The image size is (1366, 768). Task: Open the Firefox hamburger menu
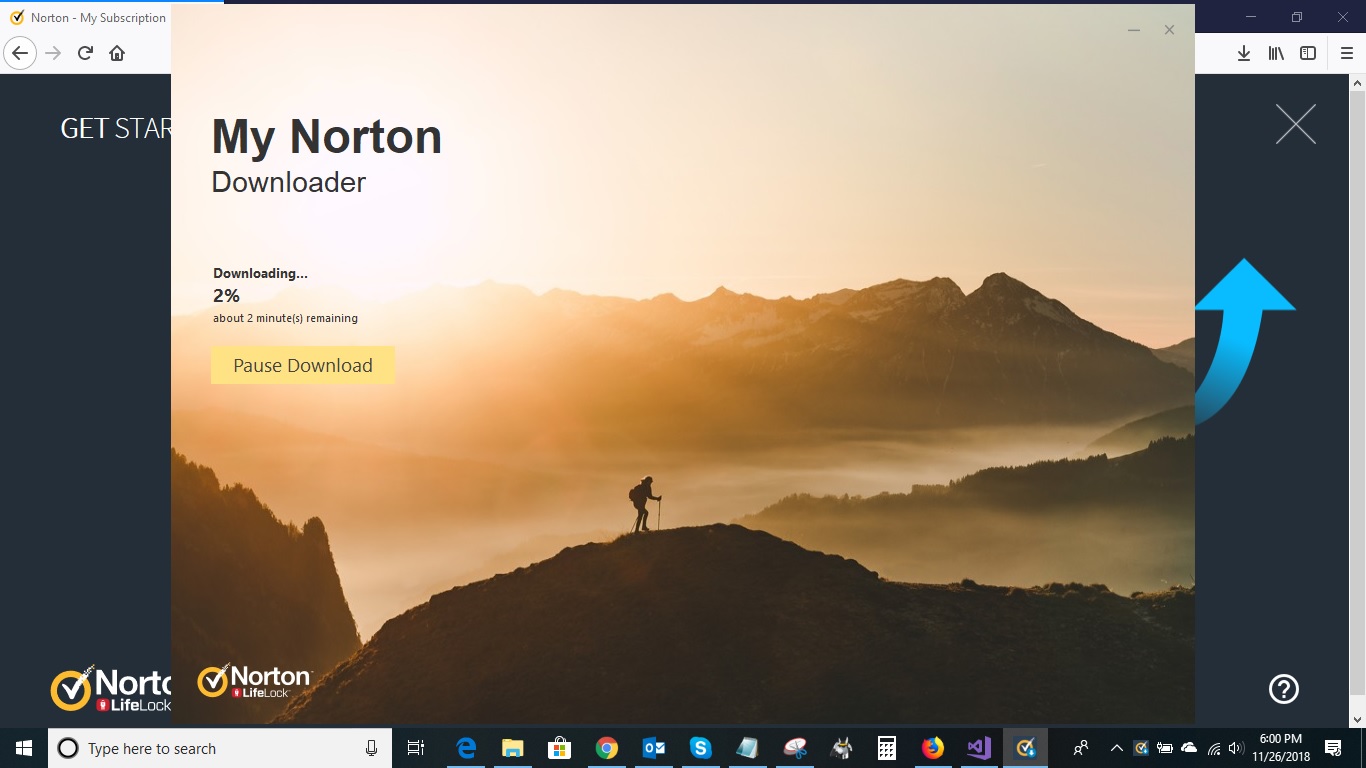tap(1347, 53)
